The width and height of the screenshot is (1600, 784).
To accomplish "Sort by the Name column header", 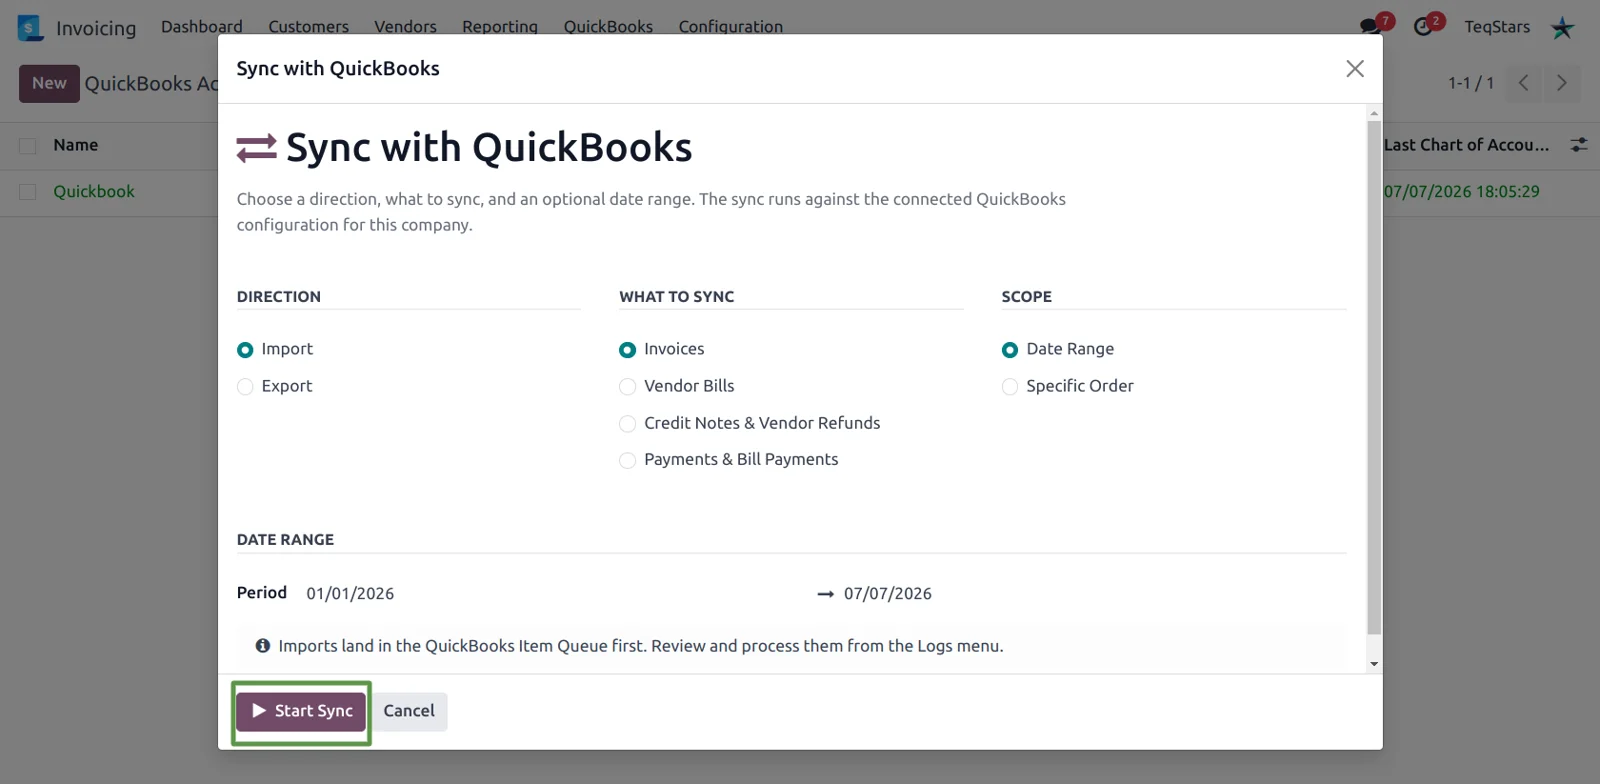I will coord(76,146).
